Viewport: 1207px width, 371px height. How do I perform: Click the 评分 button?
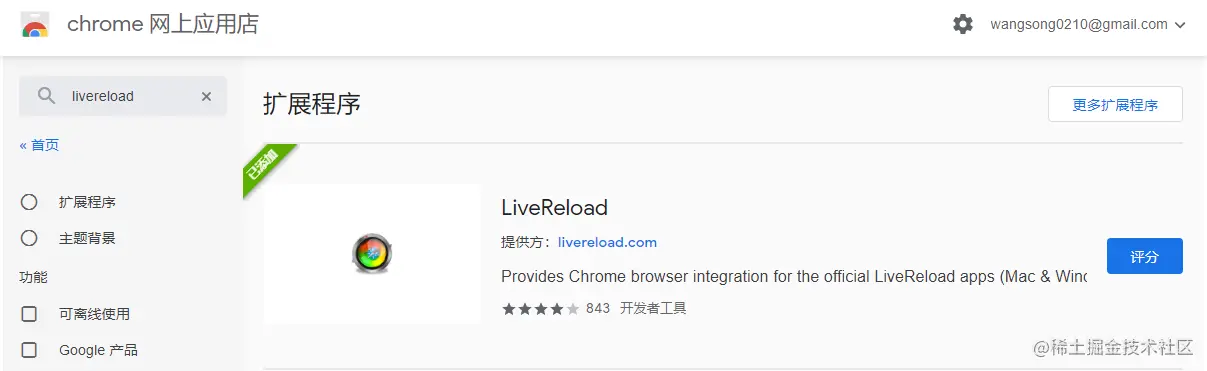[1145, 256]
